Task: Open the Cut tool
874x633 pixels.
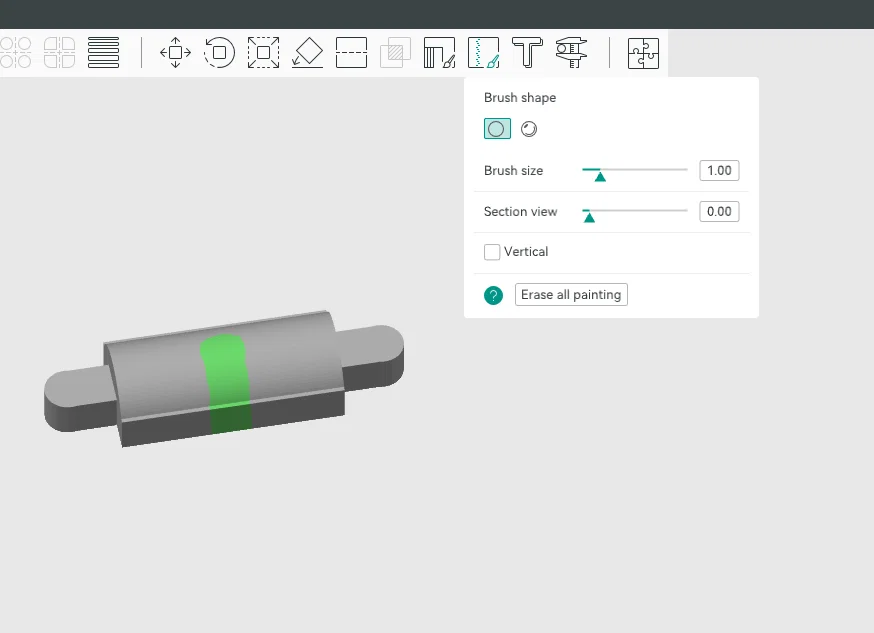Action: [x=352, y=53]
